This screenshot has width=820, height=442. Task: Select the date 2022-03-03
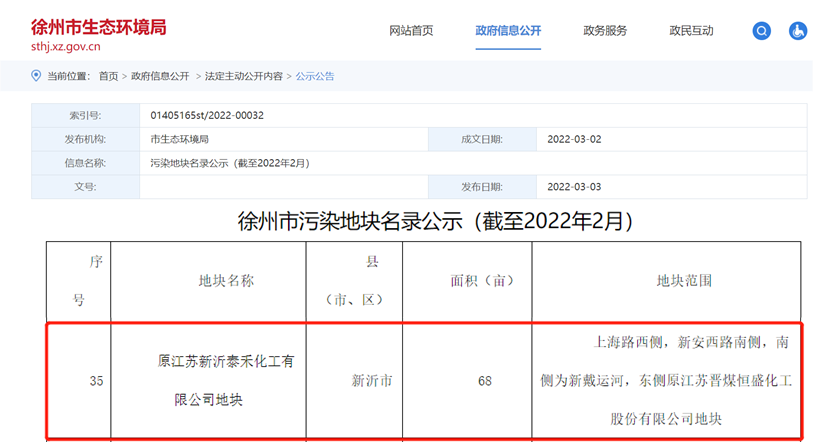point(574,187)
